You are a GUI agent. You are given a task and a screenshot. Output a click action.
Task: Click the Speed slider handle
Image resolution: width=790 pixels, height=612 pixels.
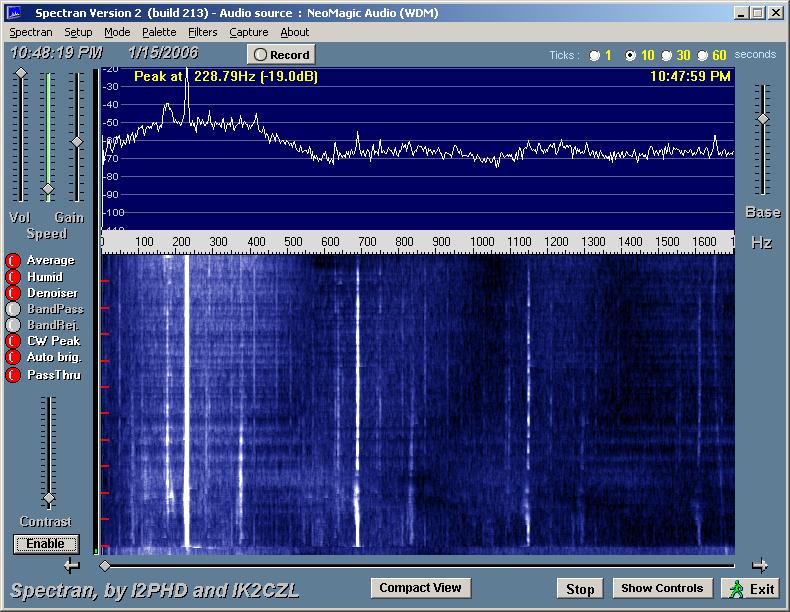(48, 189)
